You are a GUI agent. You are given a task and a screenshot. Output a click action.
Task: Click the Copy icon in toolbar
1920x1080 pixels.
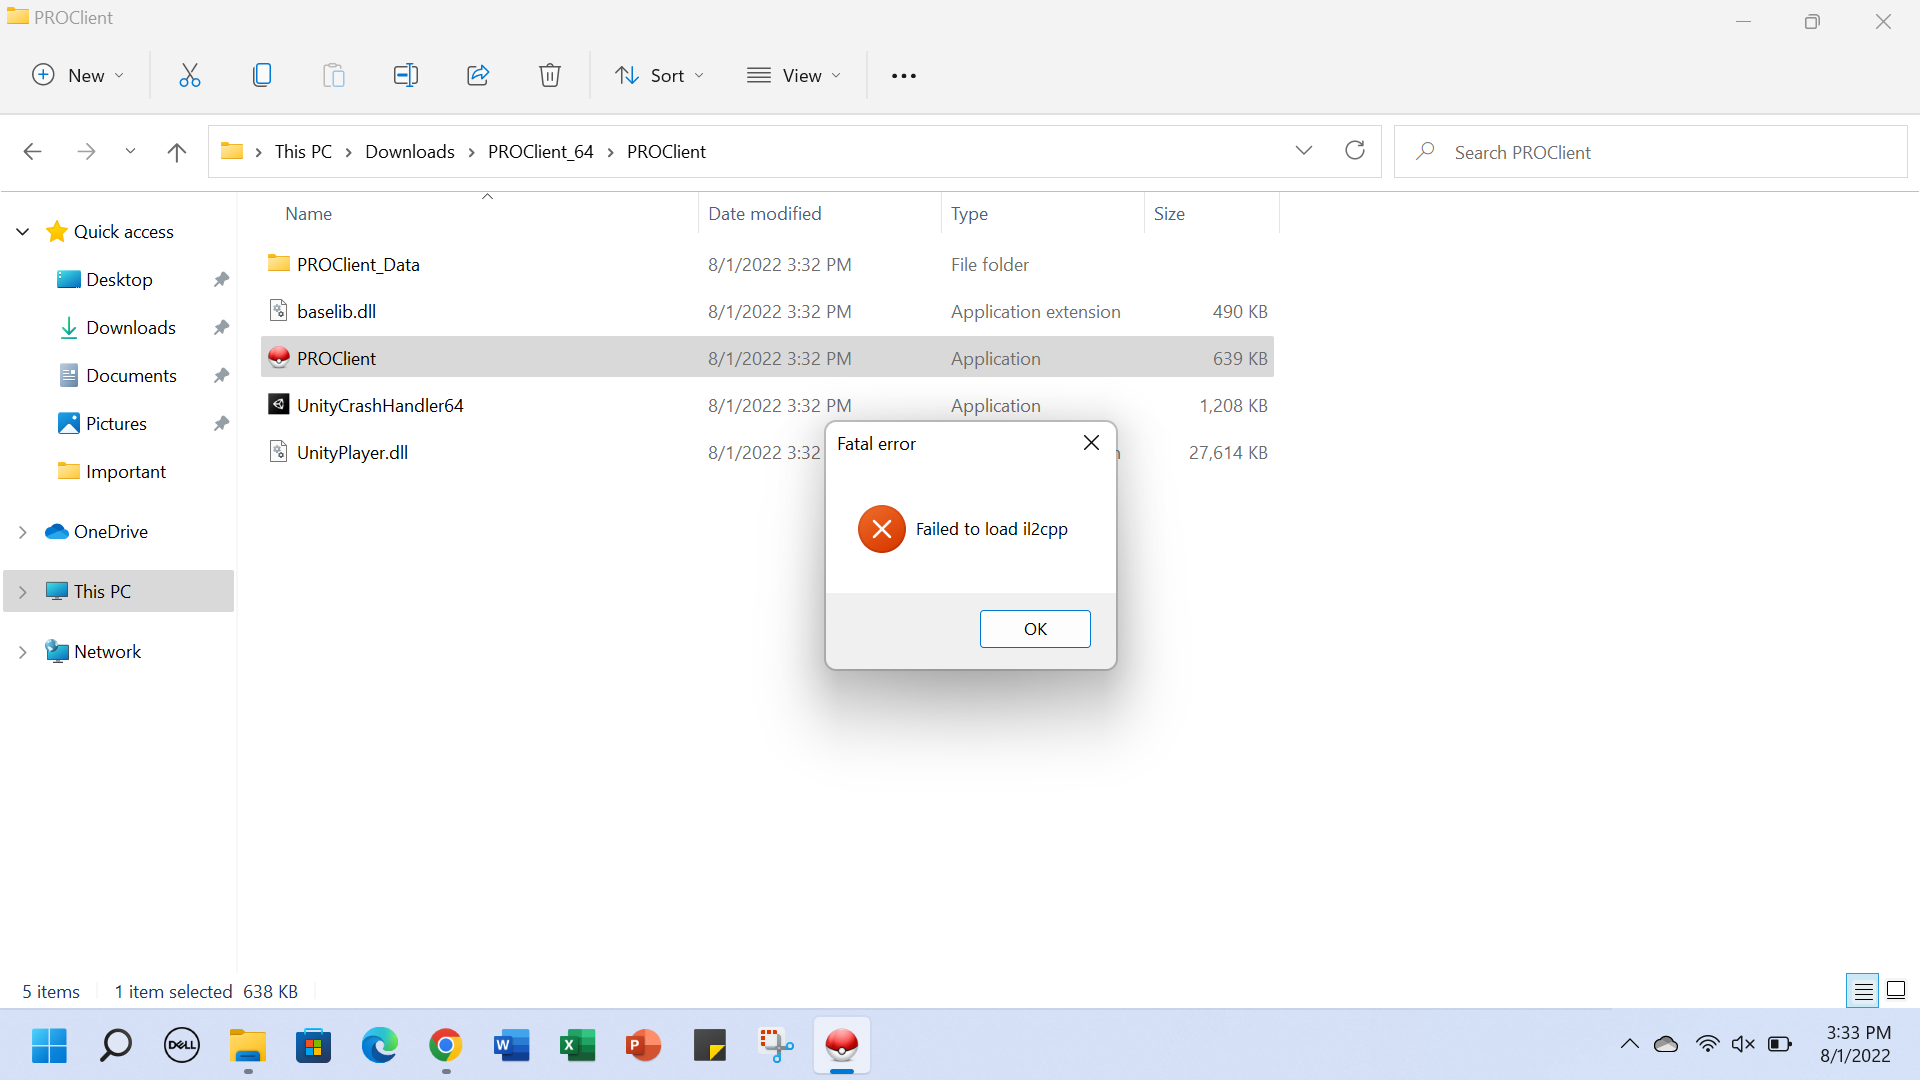point(262,75)
